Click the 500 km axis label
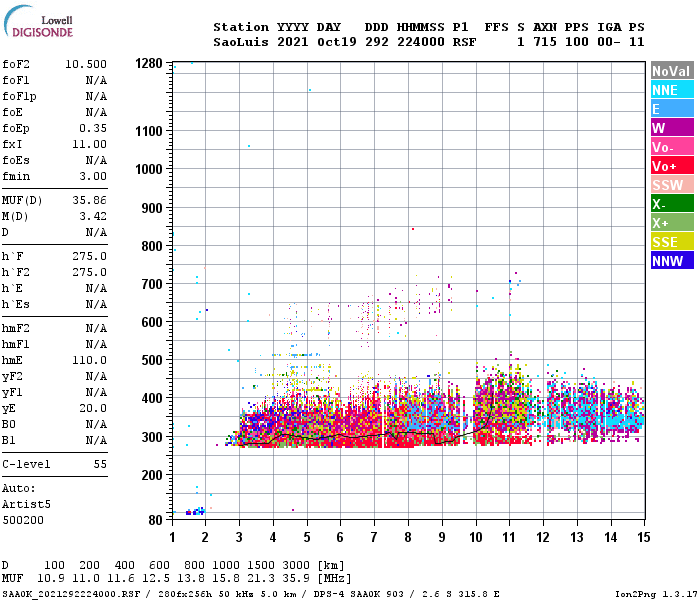 pos(152,360)
